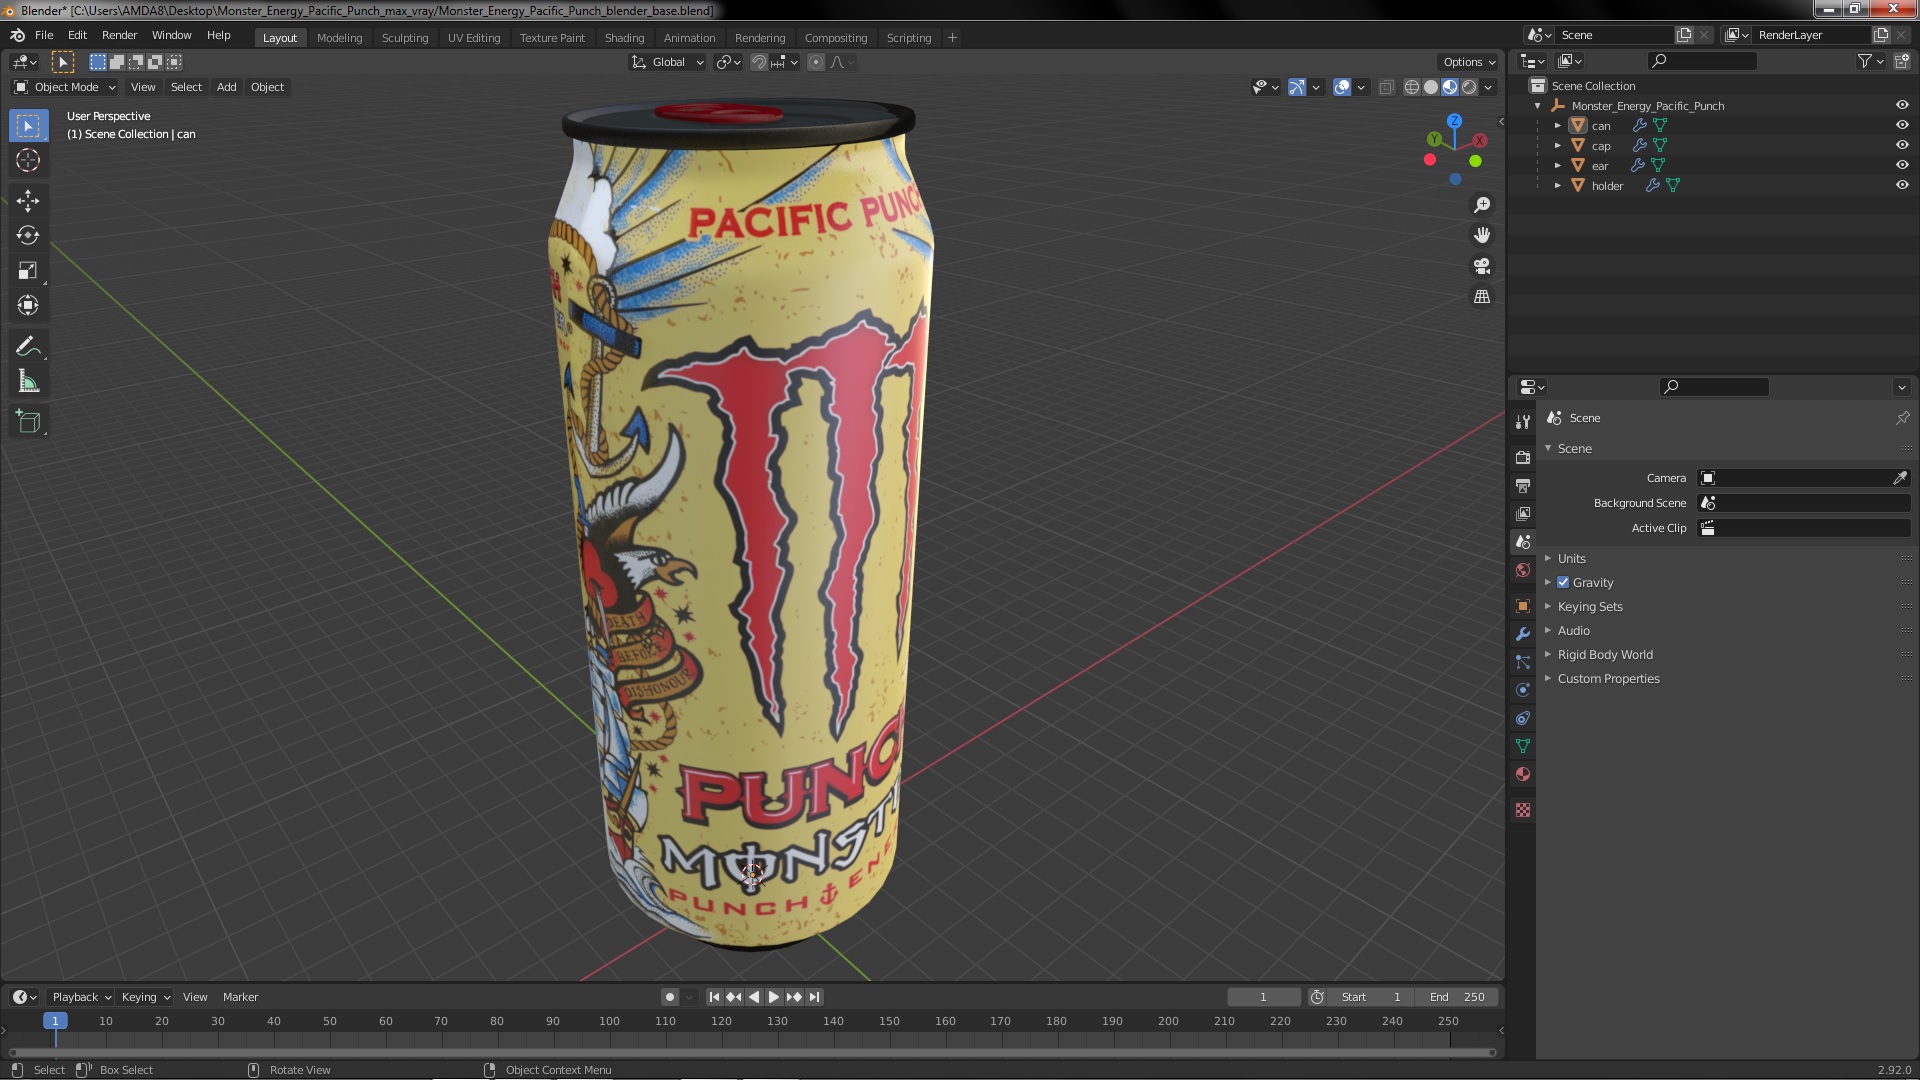The image size is (1920, 1080).
Task: Open the Render properties tab
Action: (x=1523, y=457)
